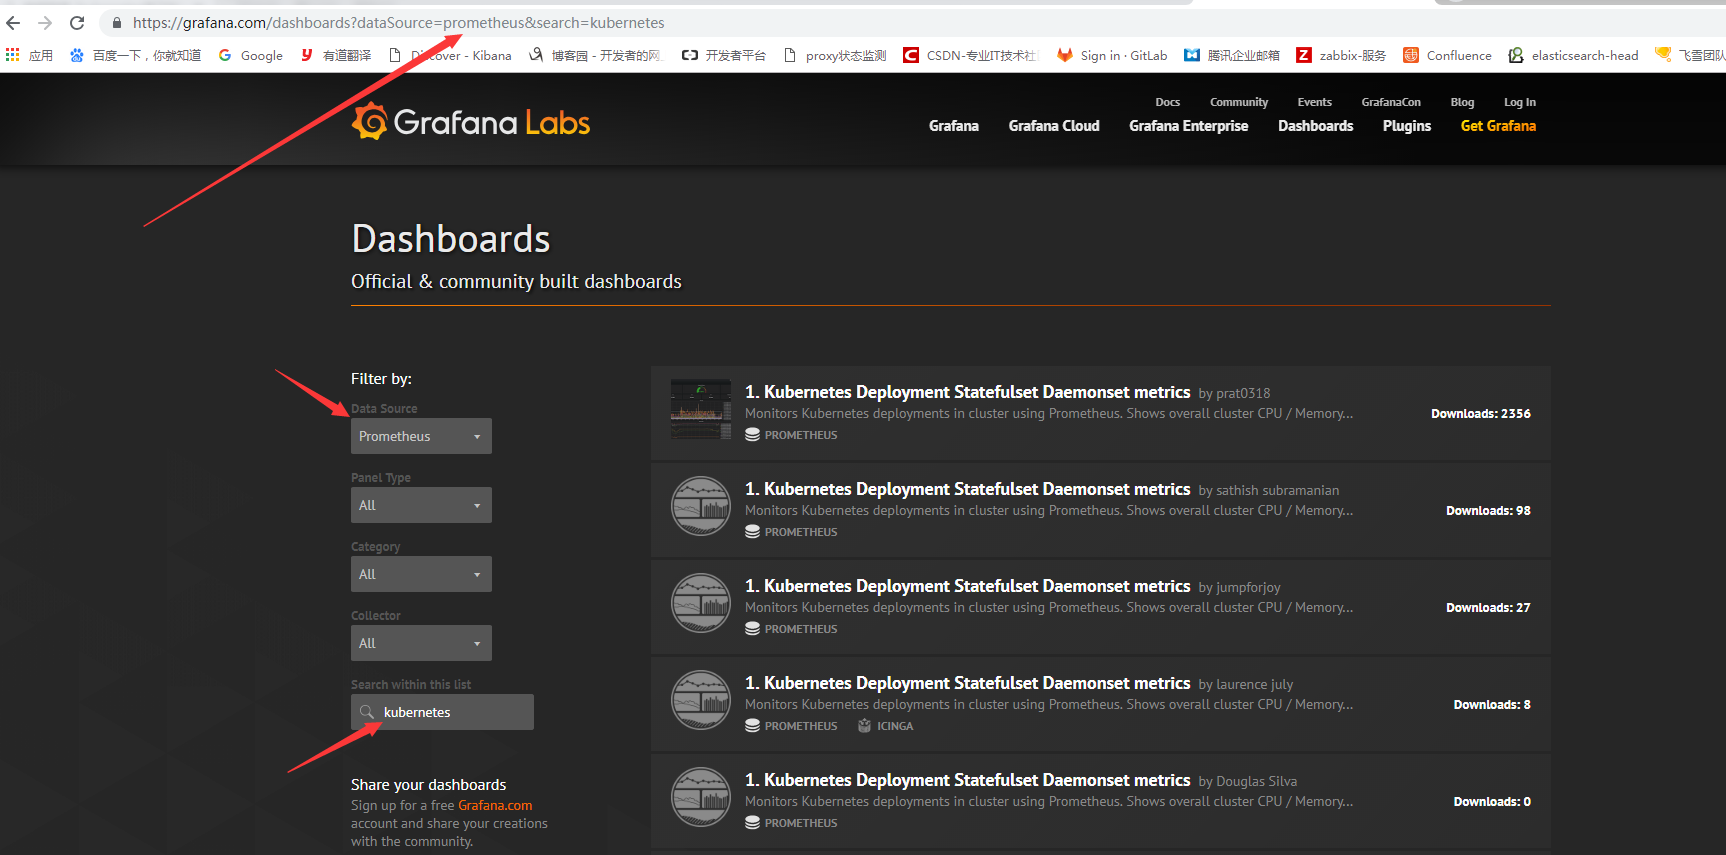Screen dimensions: 1726x855
Task: Open the cnblogs bookmark
Action: [595, 55]
